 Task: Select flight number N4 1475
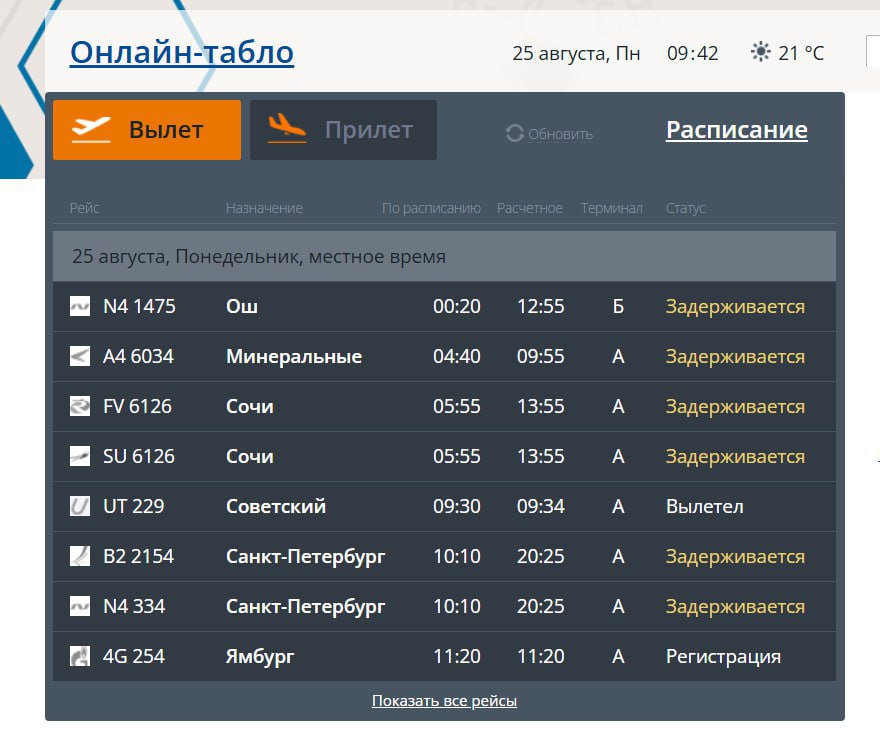[139, 306]
